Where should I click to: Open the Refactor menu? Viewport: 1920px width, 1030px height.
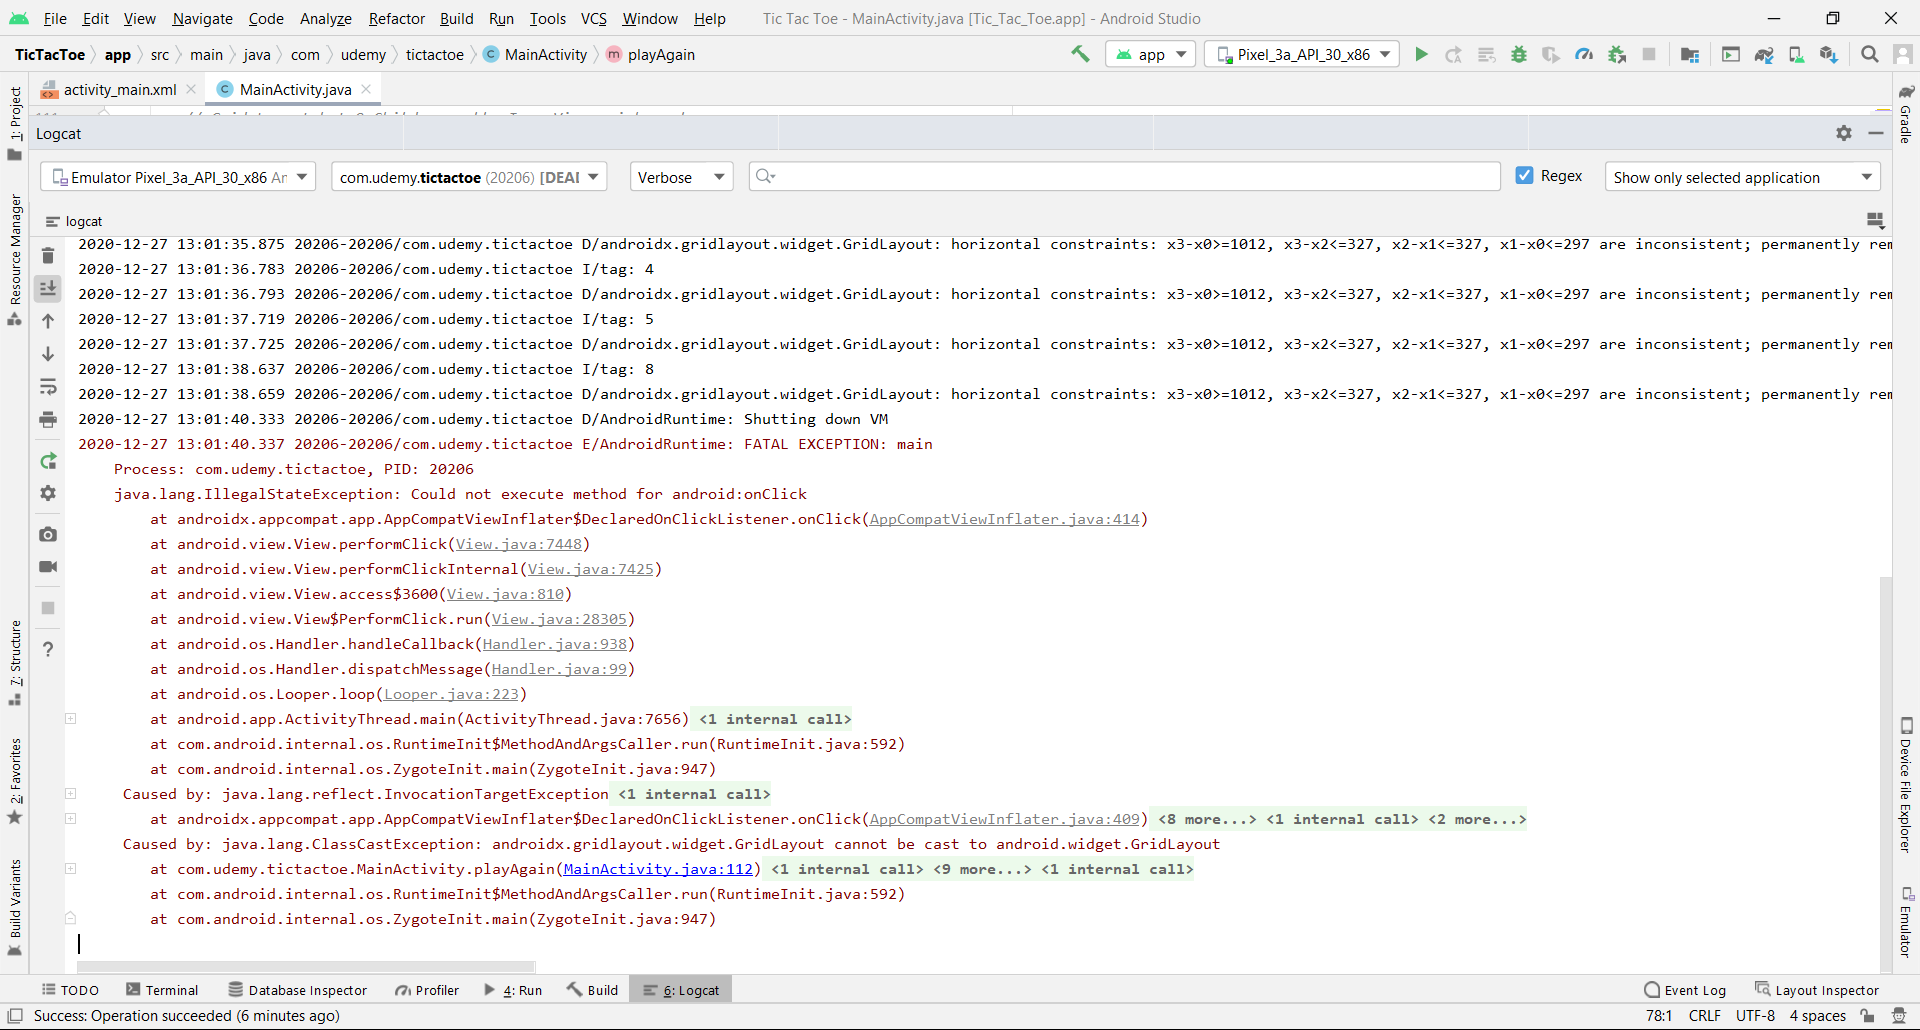coord(396,18)
